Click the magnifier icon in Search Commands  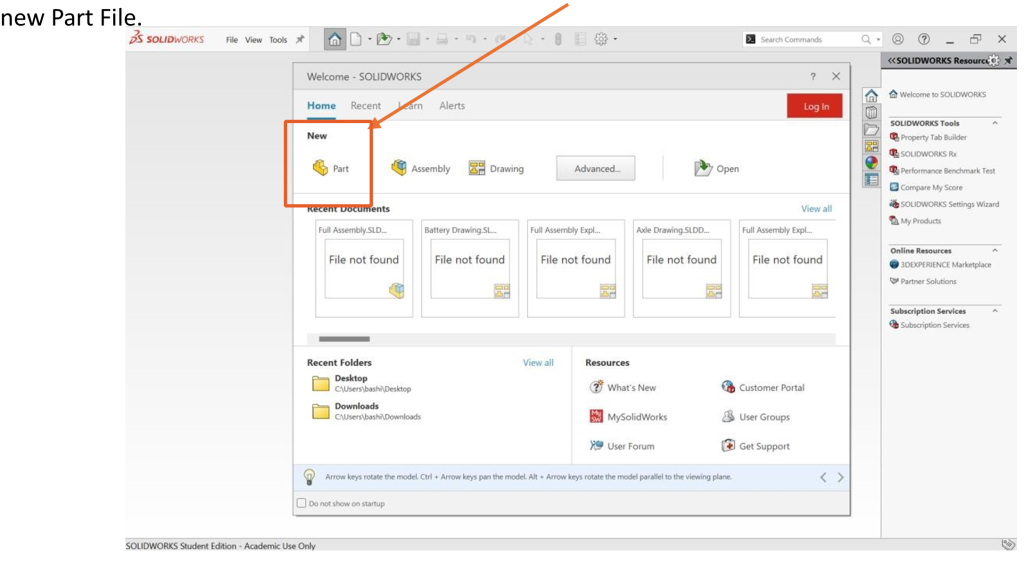point(866,39)
